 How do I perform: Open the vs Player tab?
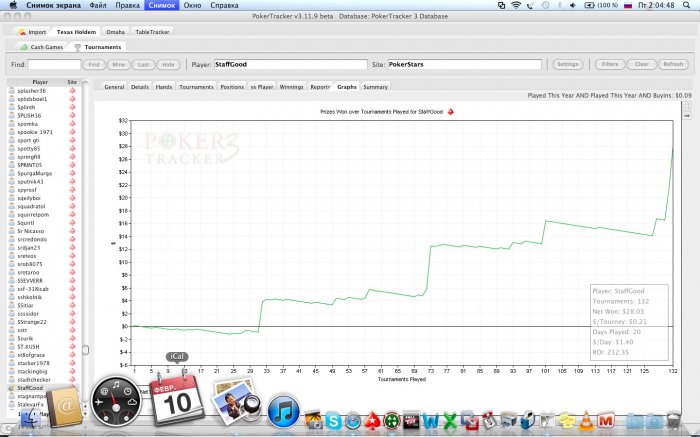point(262,87)
